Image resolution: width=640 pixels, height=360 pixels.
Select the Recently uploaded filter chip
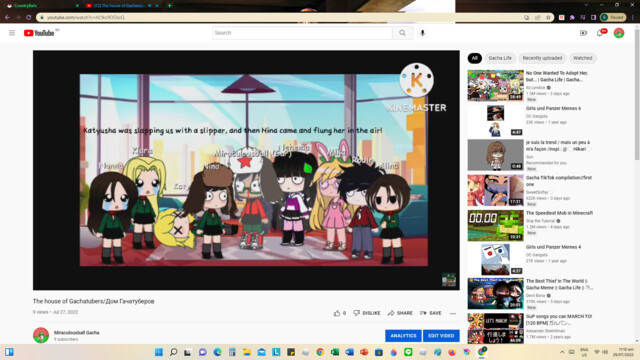click(542, 58)
